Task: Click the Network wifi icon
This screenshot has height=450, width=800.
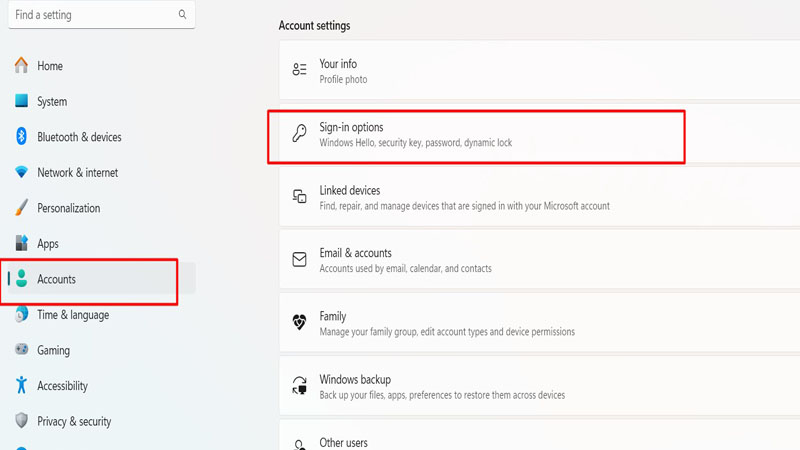Action: coord(21,172)
